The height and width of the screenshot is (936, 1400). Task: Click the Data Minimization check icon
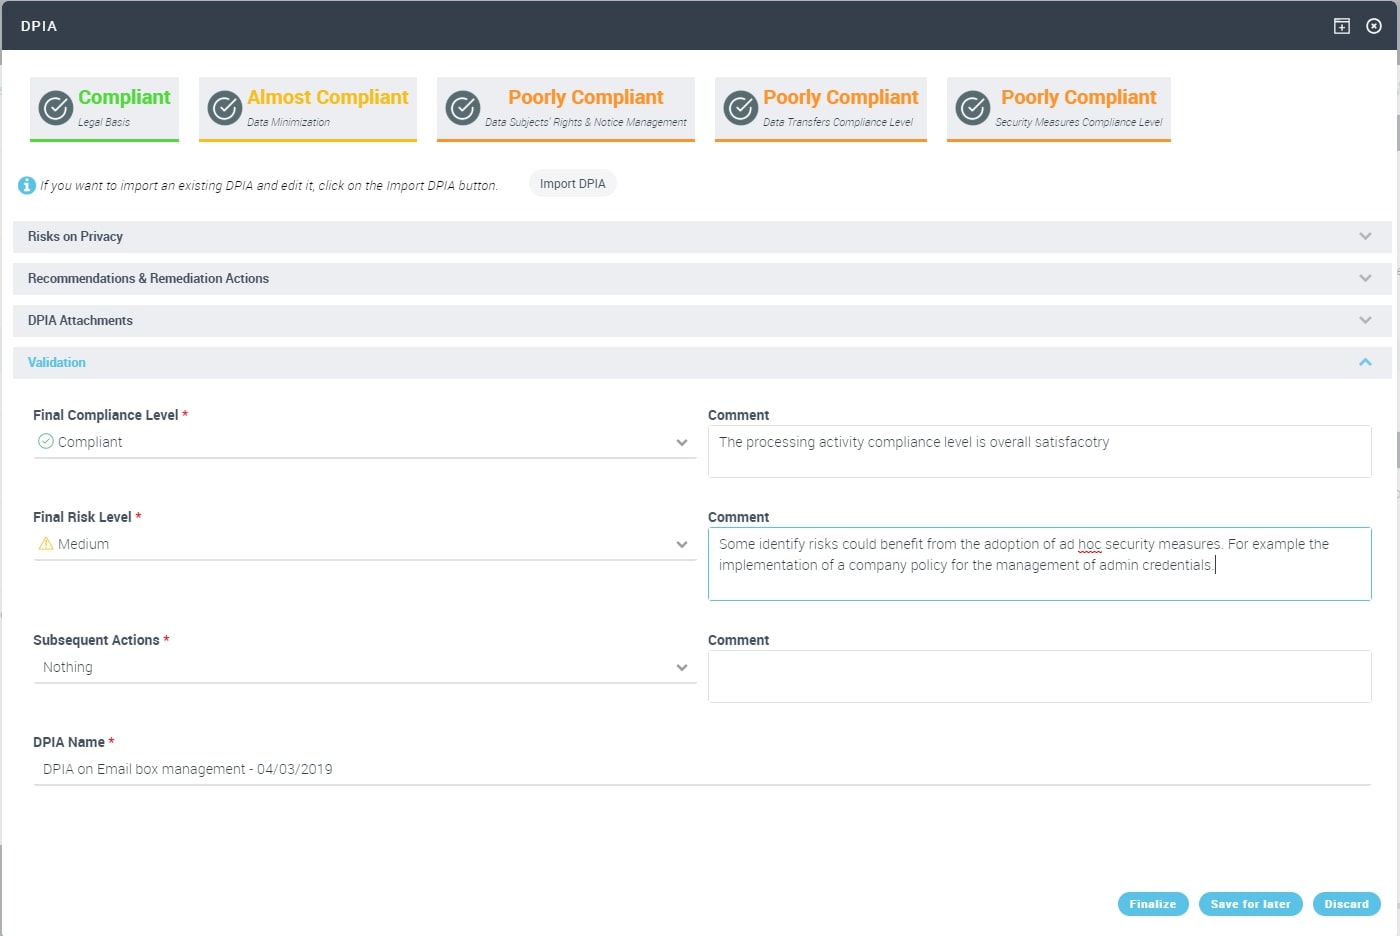(x=225, y=107)
